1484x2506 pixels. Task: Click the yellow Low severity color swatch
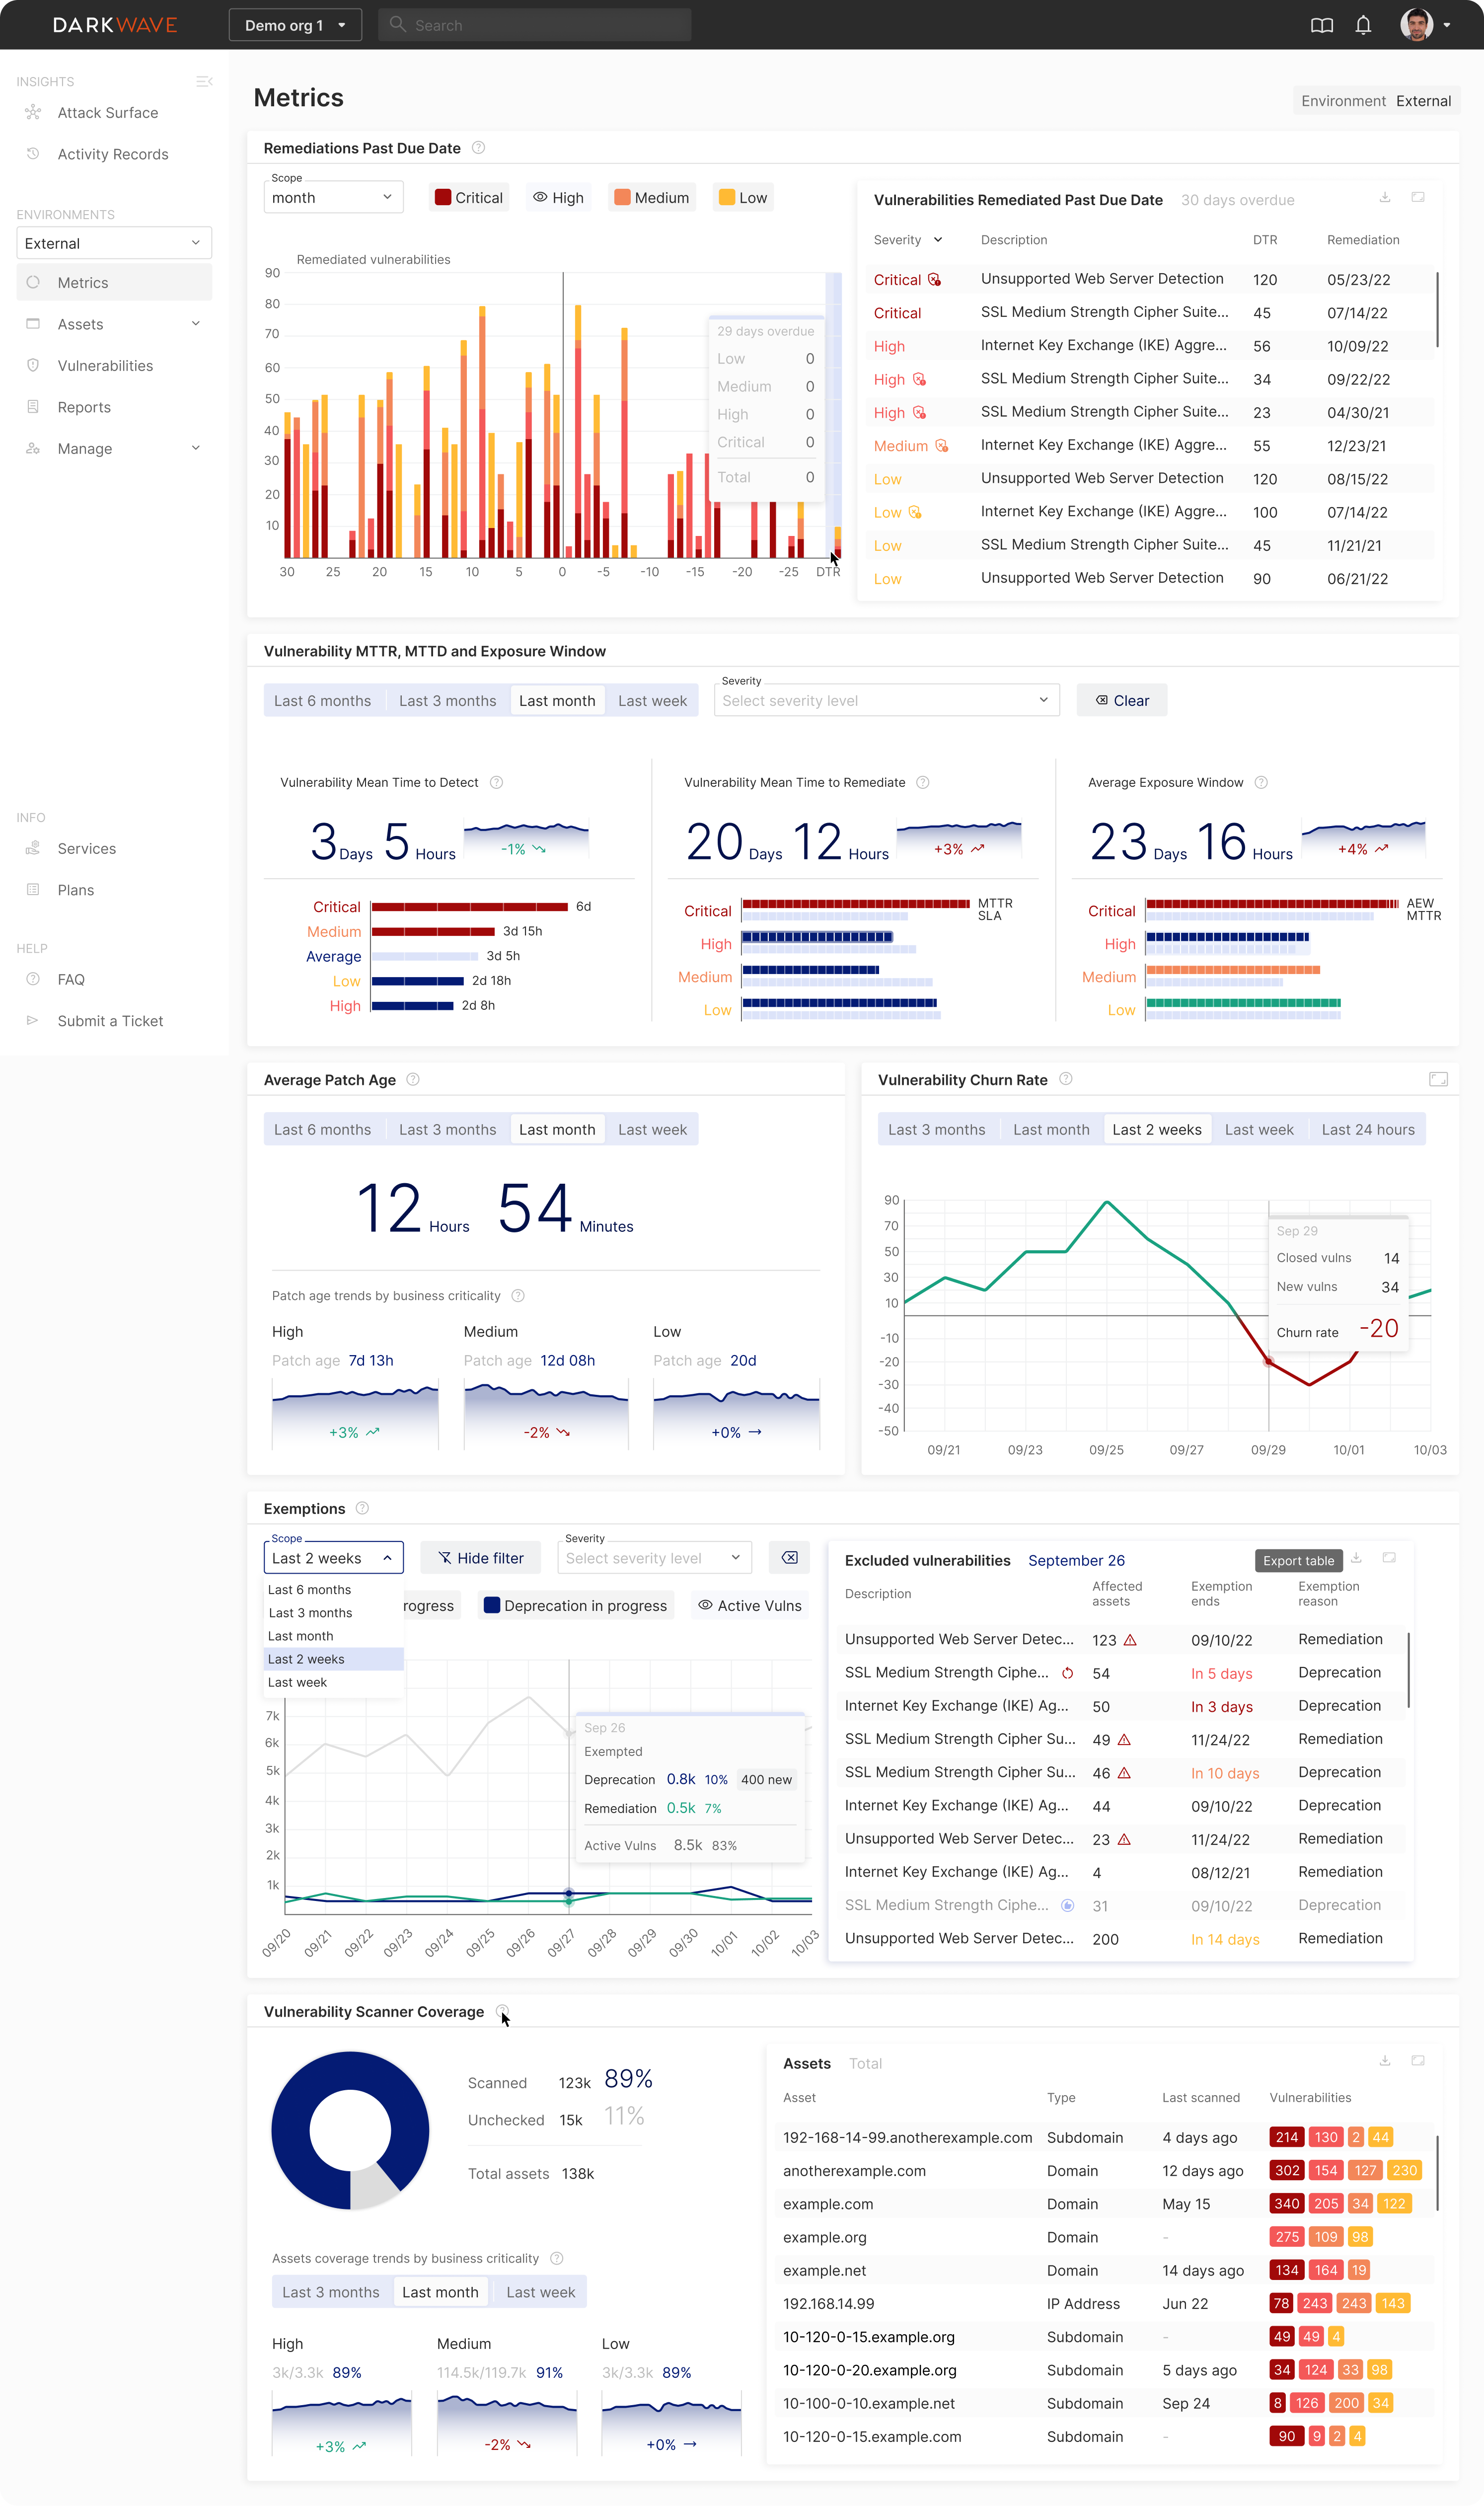(726, 197)
